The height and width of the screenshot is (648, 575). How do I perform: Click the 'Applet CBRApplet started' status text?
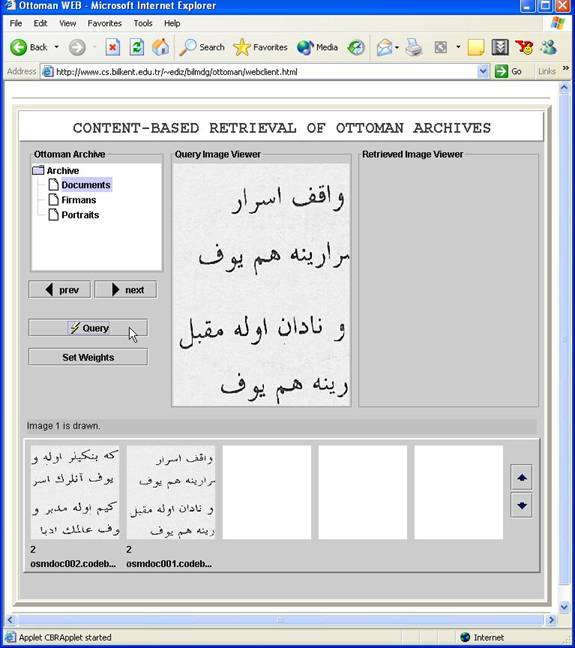65,637
